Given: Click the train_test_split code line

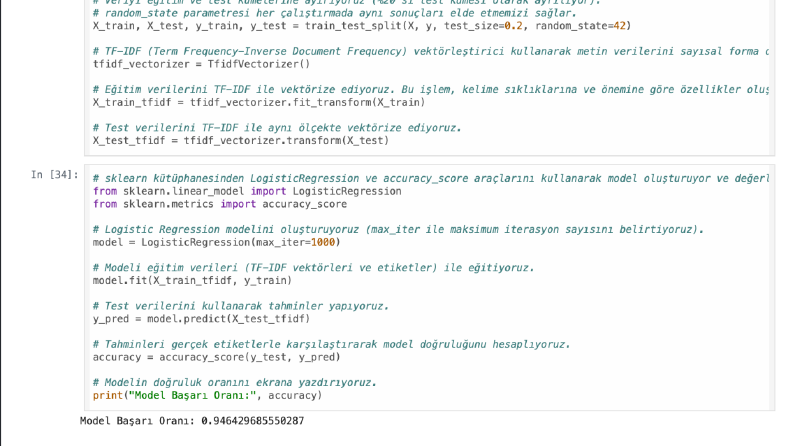Looking at the screenshot, I should coord(362,26).
